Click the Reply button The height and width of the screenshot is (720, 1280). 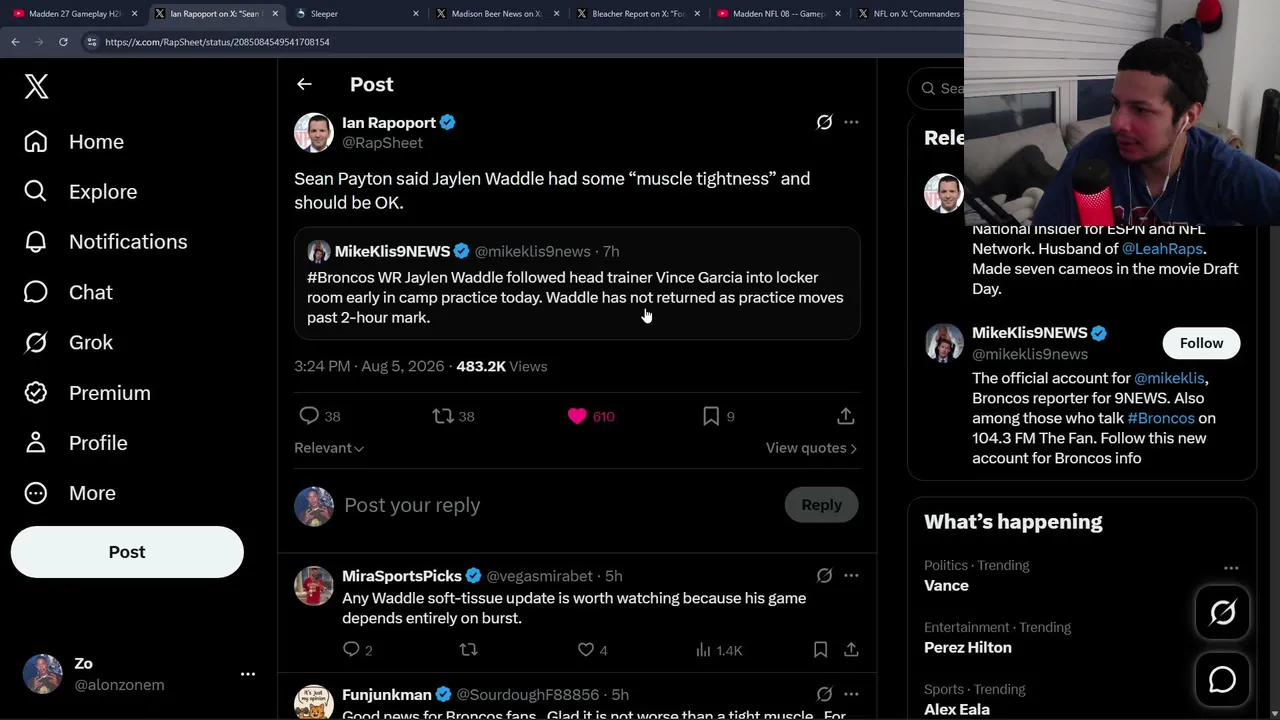(x=821, y=505)
